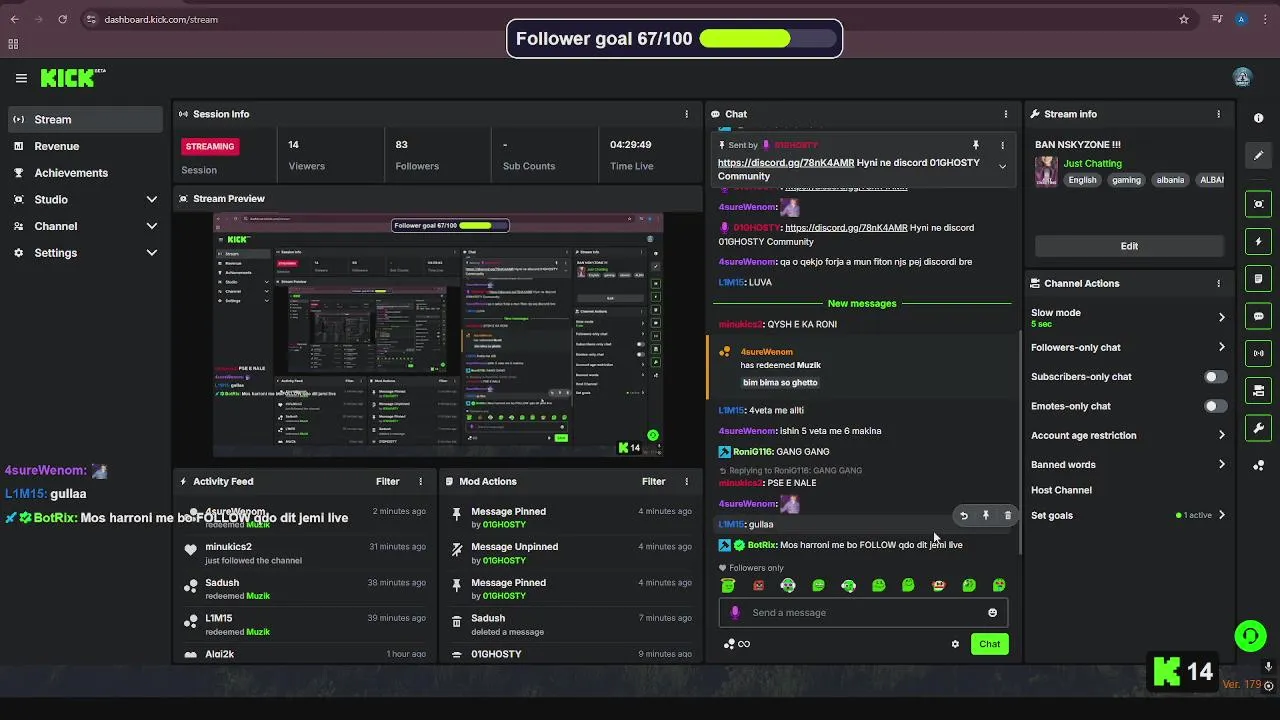Screen dimensions: 1280x720
Task: Go to Achievements in sidebar
Action: [x=86, y=172]
